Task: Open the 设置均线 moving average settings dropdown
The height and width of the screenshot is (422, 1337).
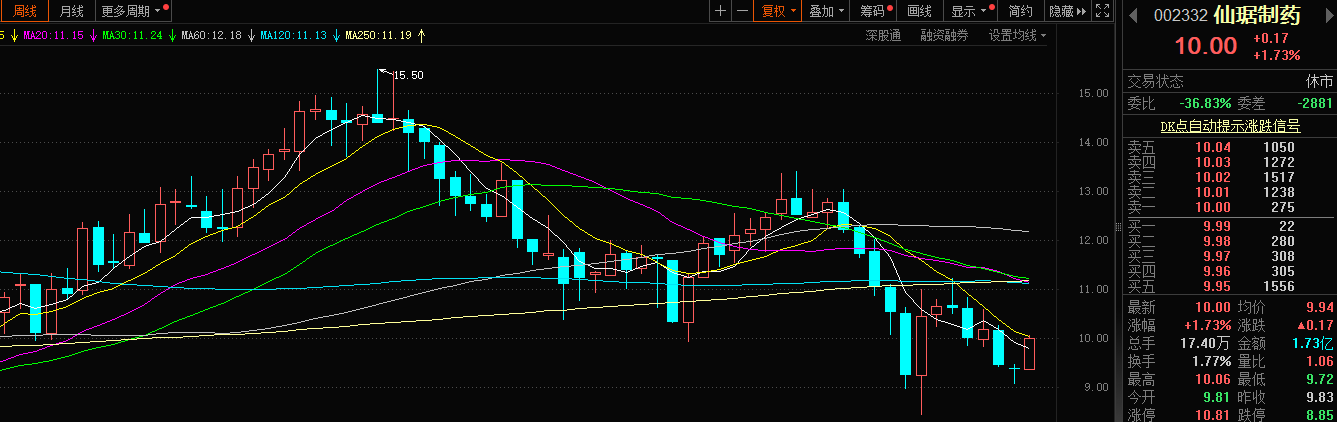Action: point(1017,36)
